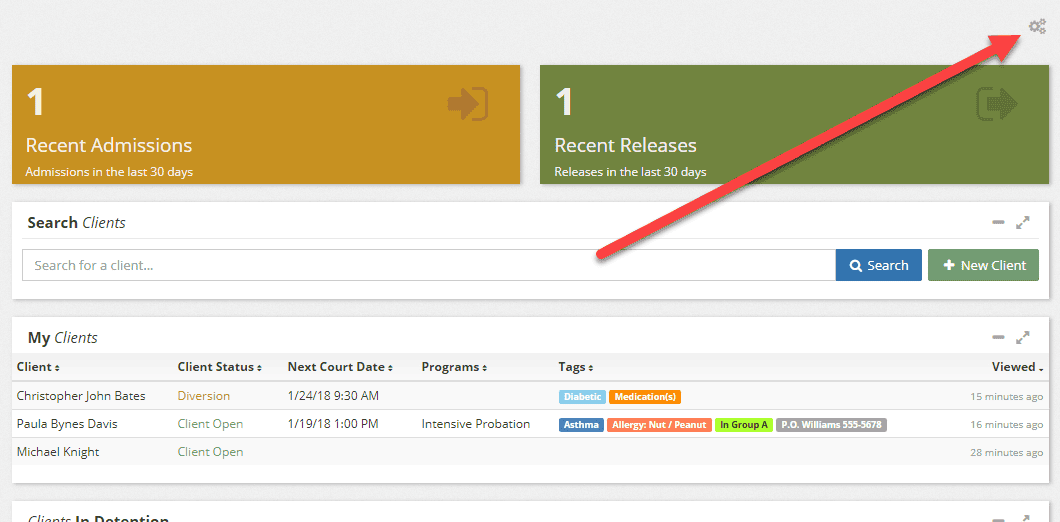Sort table by Client column
1060x522 pixels.
(x=38, y=367)
